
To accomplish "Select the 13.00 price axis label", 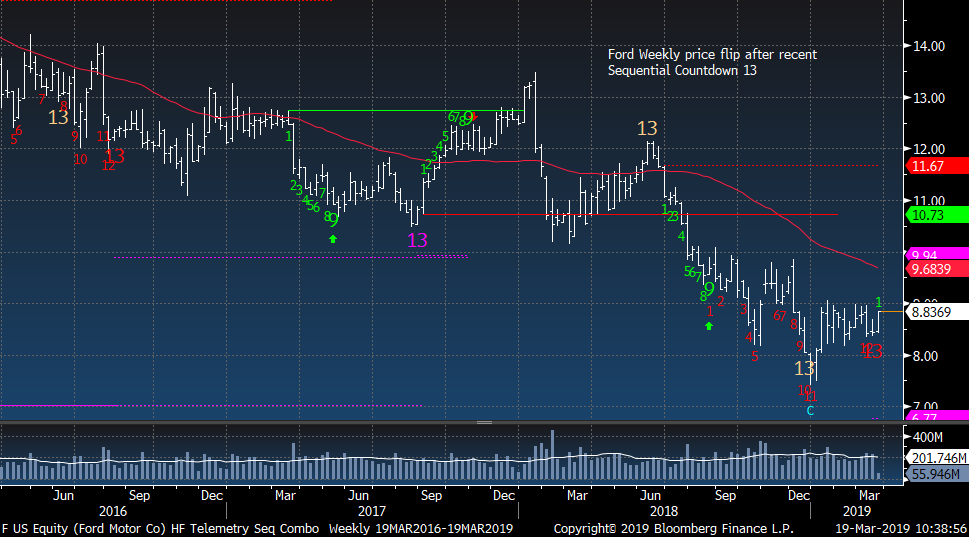I will tap(929, 98).
